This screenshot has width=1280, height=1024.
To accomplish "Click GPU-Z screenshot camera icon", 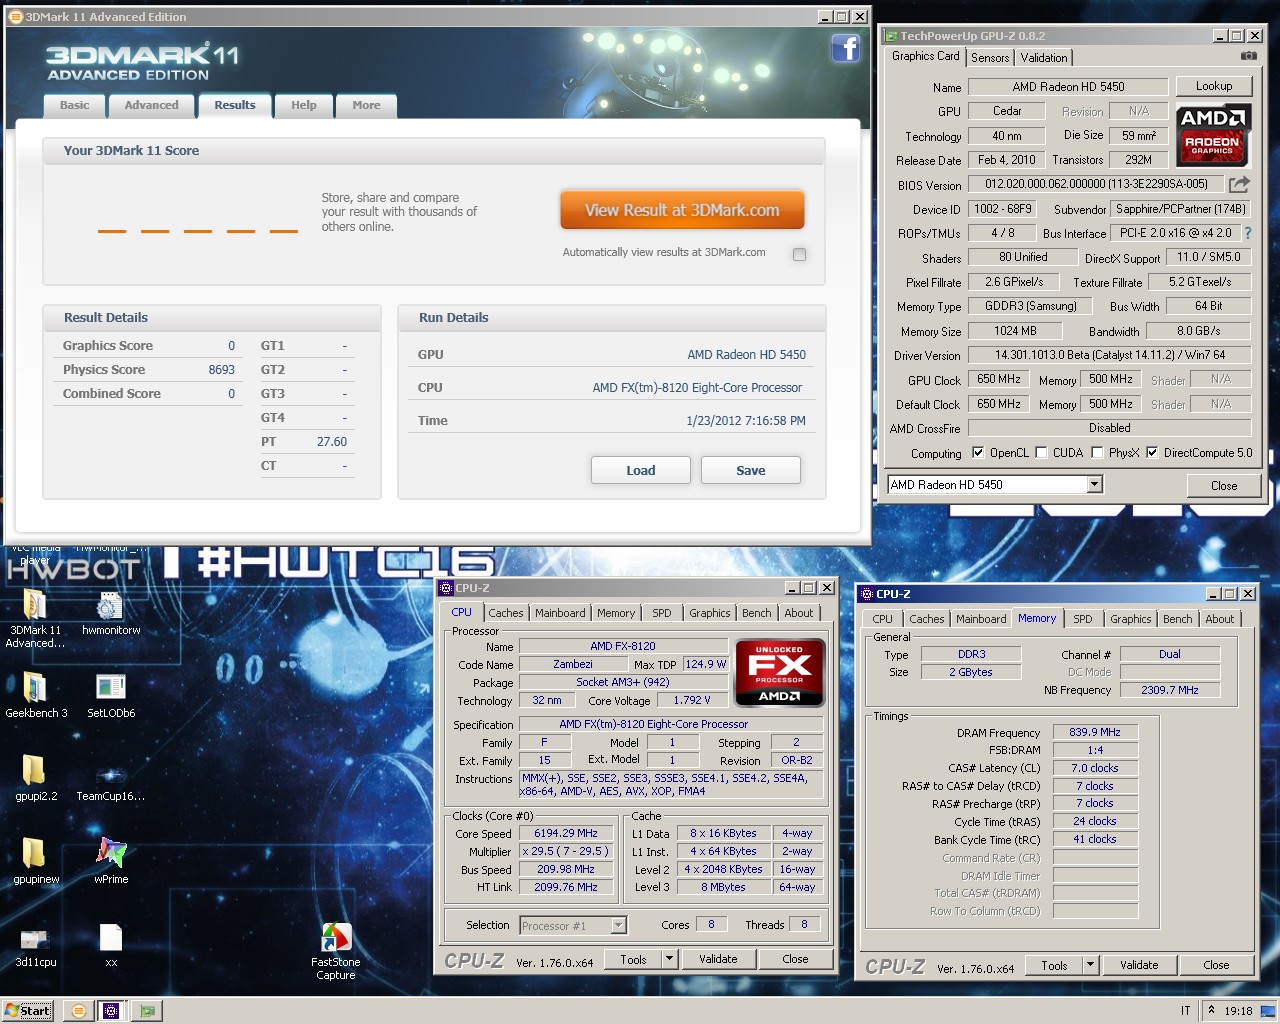I will coord(1248,57).
